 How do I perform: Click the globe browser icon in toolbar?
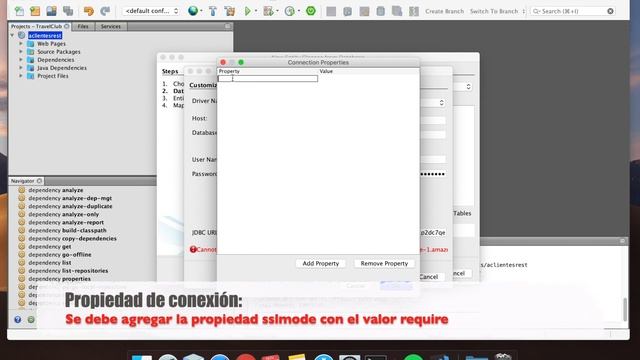tap(193, 11)
